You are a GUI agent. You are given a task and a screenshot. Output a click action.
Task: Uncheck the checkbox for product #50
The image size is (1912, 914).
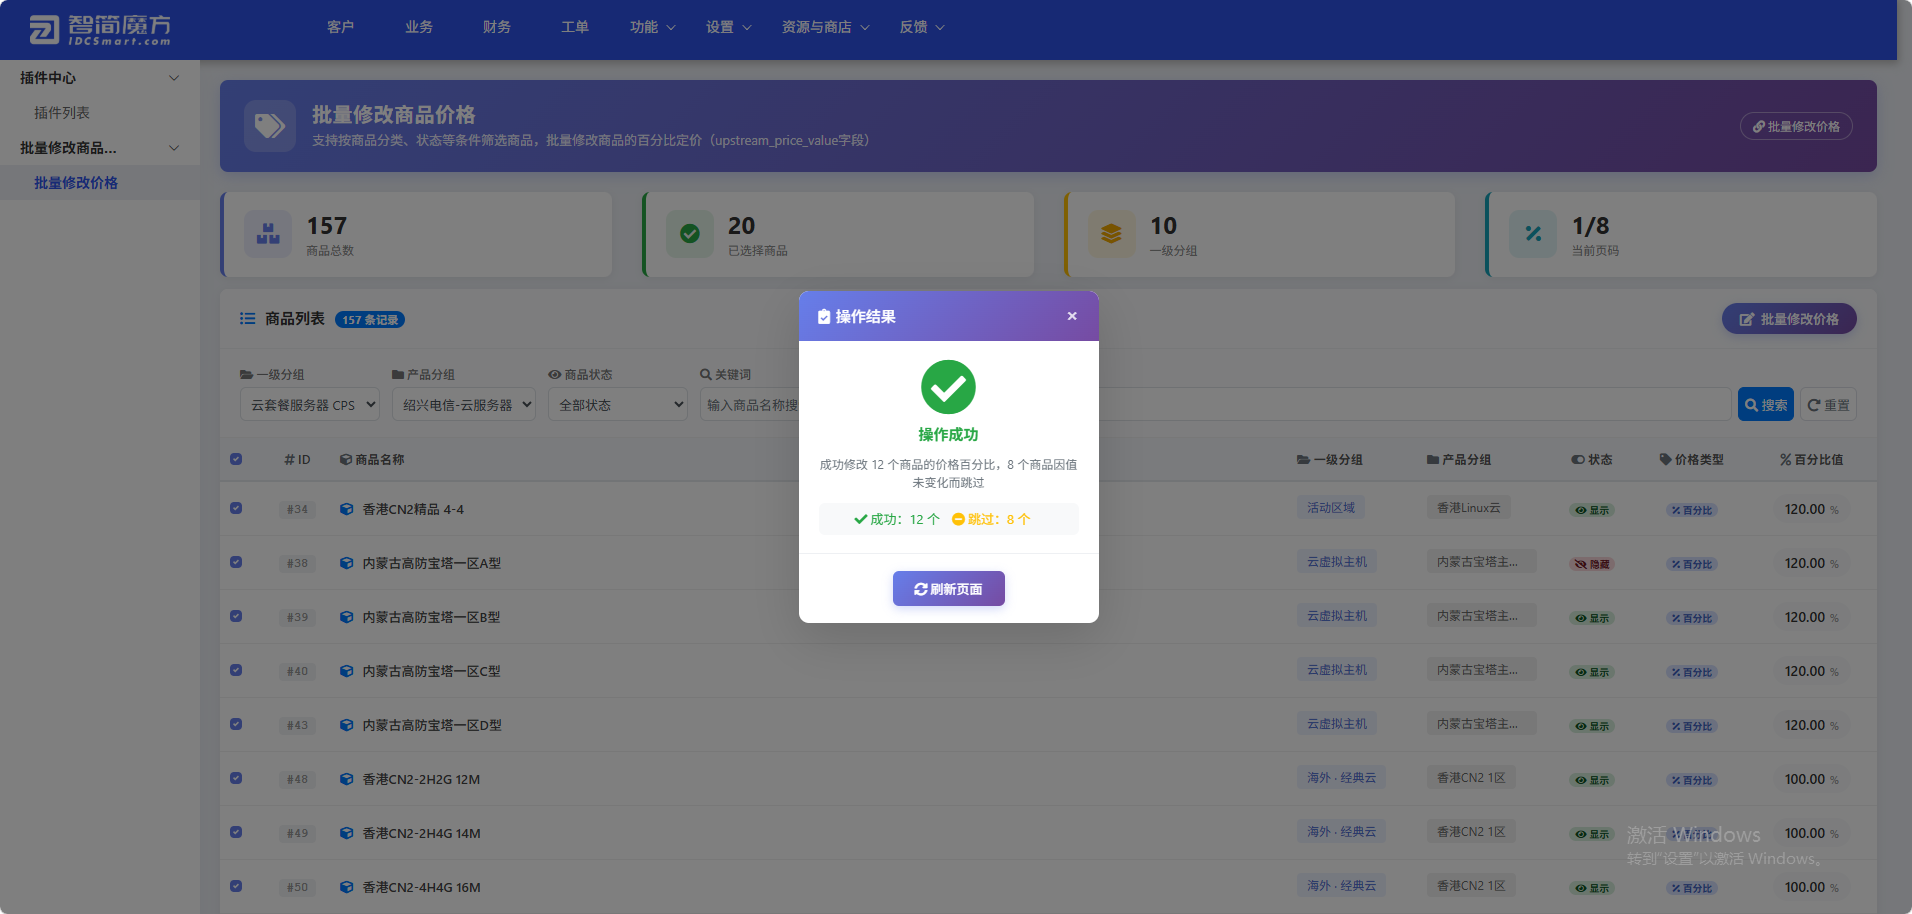(236, 886)
